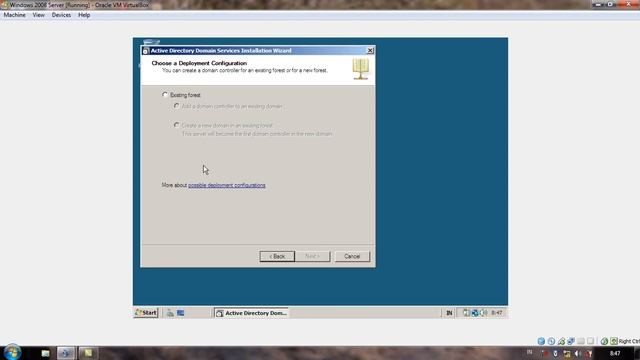Click the wizard title bar icon
The width and height of the screenshot is (640, 360).
(145, 51)
